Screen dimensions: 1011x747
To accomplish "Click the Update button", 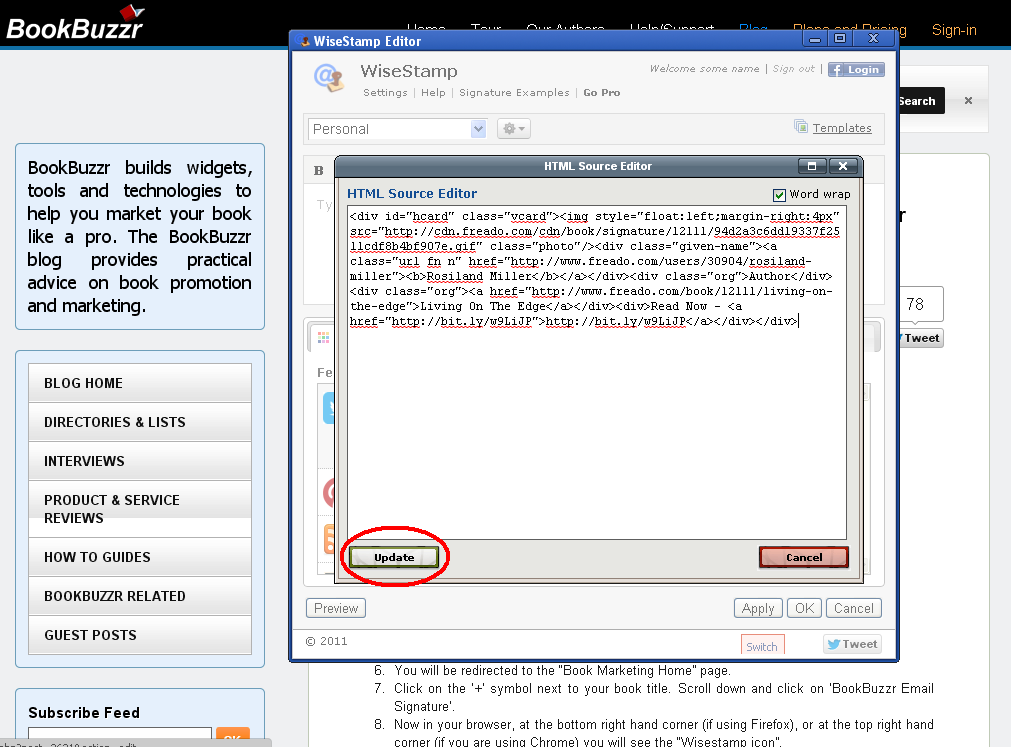I will [x=394, y=557].
